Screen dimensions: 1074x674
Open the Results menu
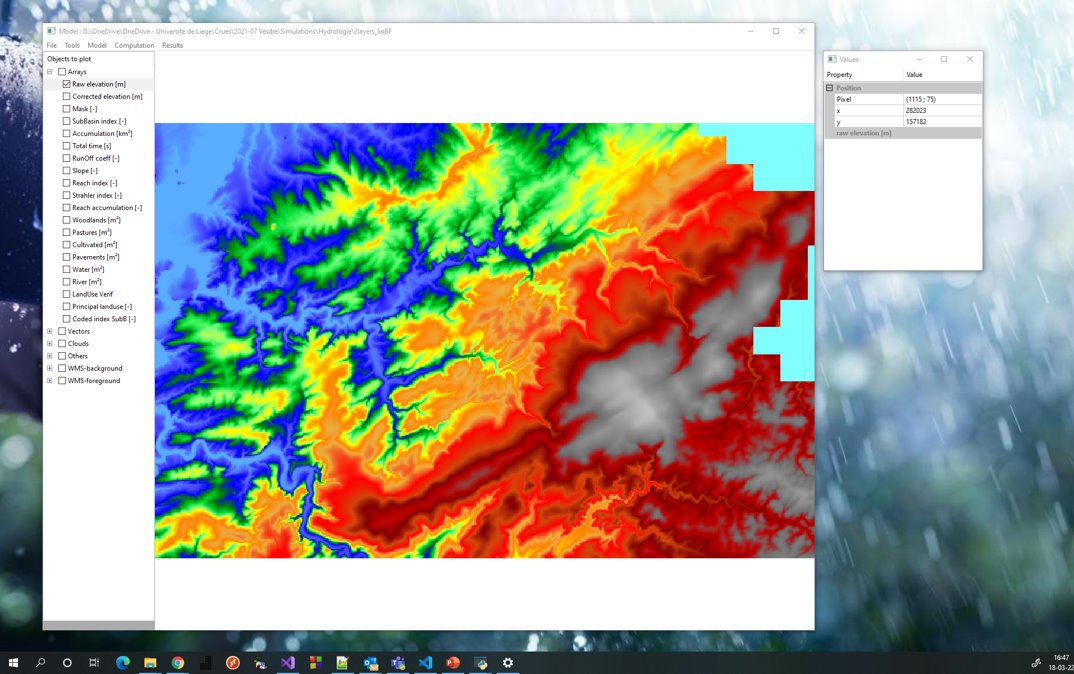(172, 45)
